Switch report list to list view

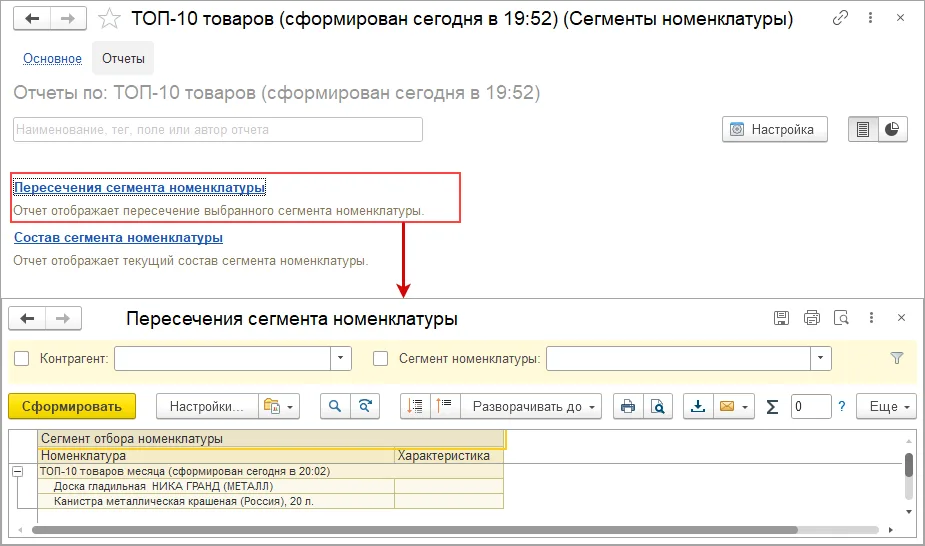[863, 129]
